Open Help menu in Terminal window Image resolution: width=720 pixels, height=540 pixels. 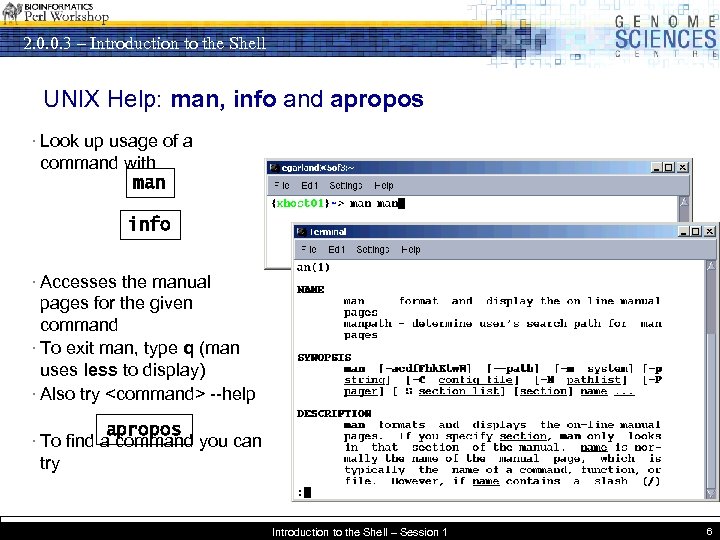(411, 249)
